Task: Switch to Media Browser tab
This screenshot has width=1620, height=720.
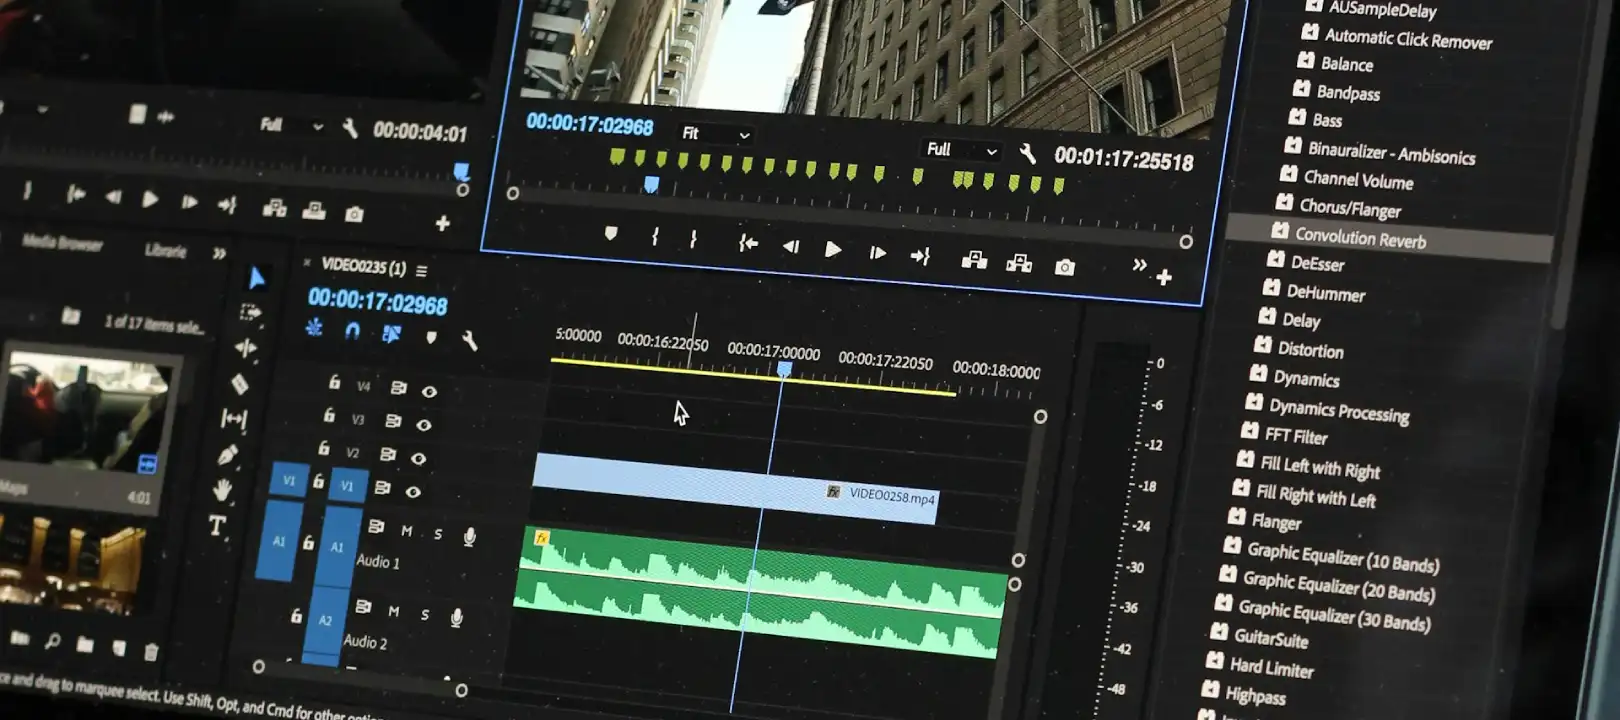Action: click(x=62, y=243)
